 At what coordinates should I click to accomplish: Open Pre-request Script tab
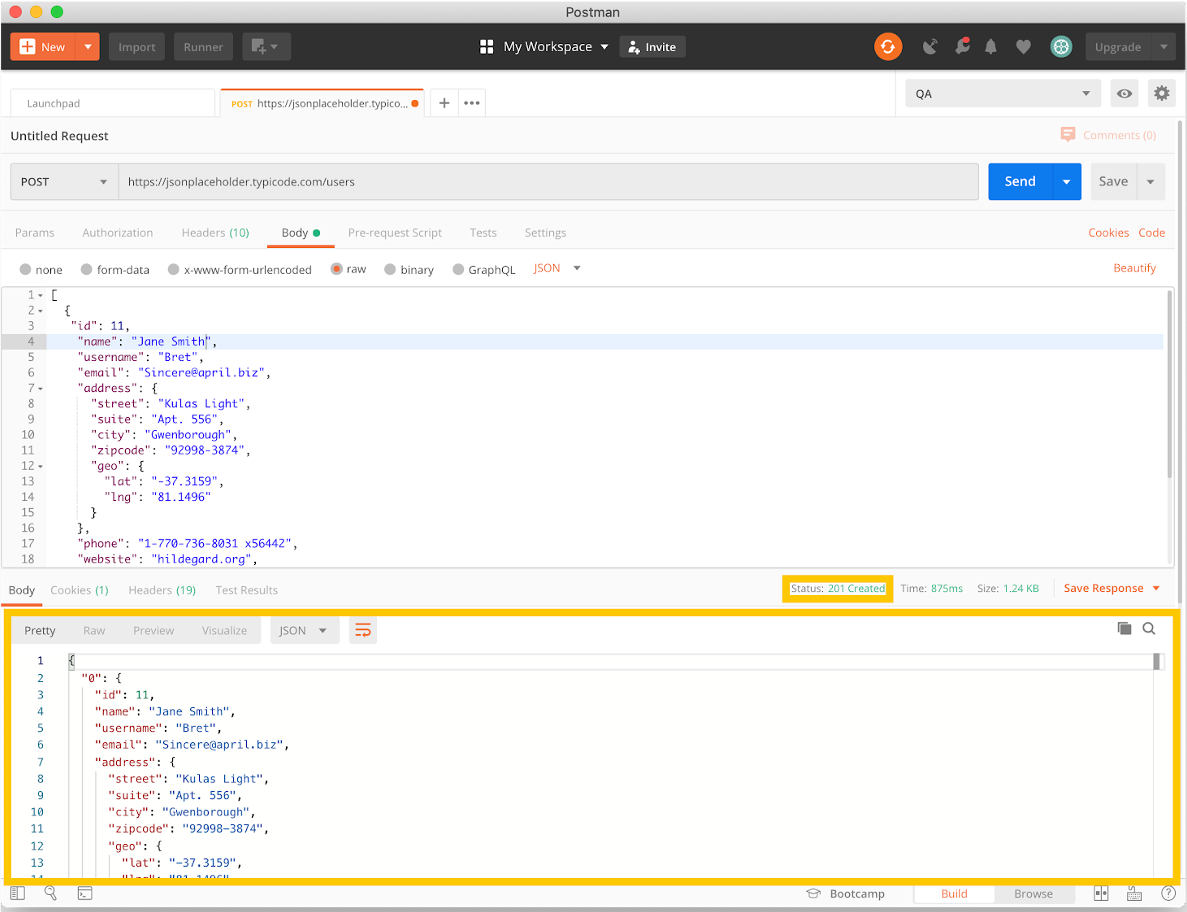[394, 232]
